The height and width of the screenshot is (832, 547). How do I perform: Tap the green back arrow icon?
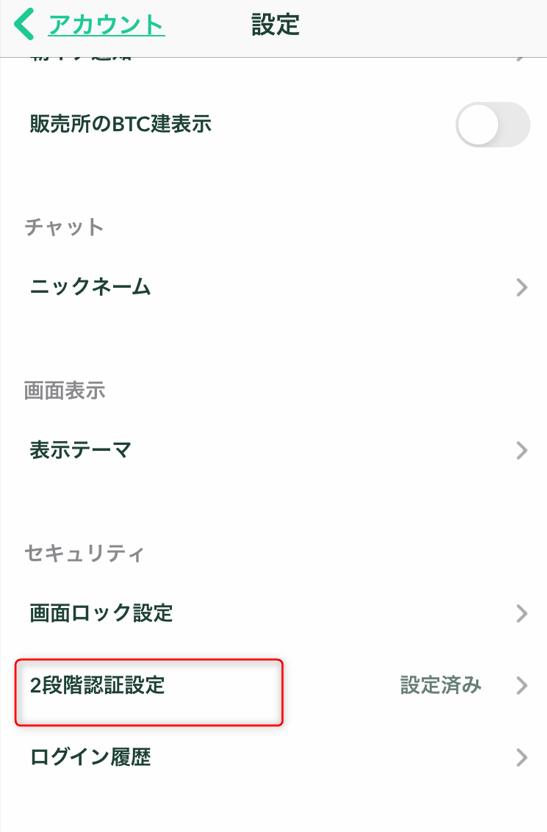click(24, 24)
